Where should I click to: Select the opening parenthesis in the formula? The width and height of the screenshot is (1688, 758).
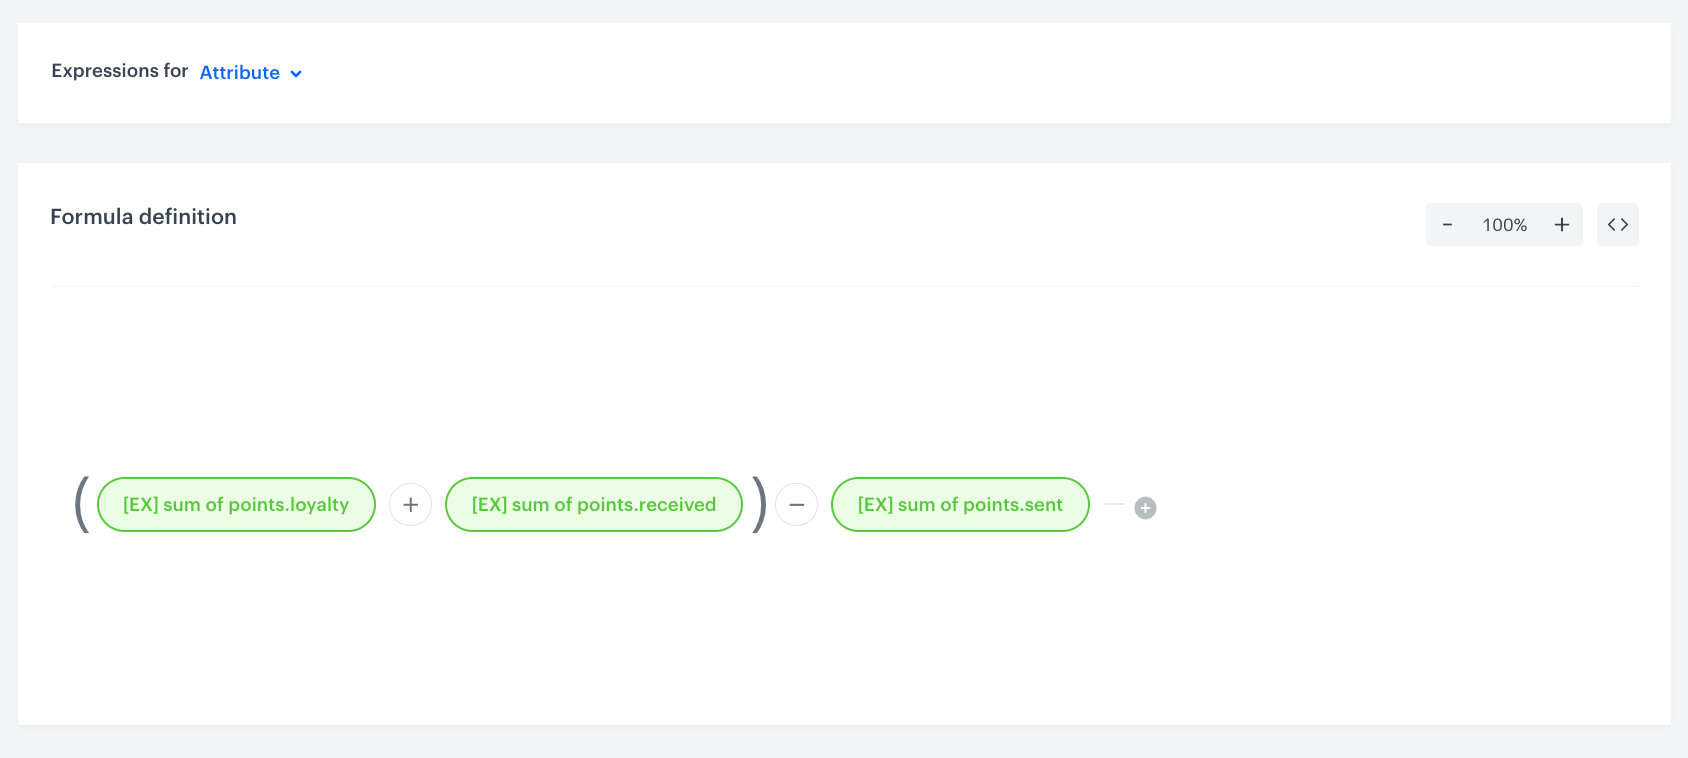tap(82, 504)
